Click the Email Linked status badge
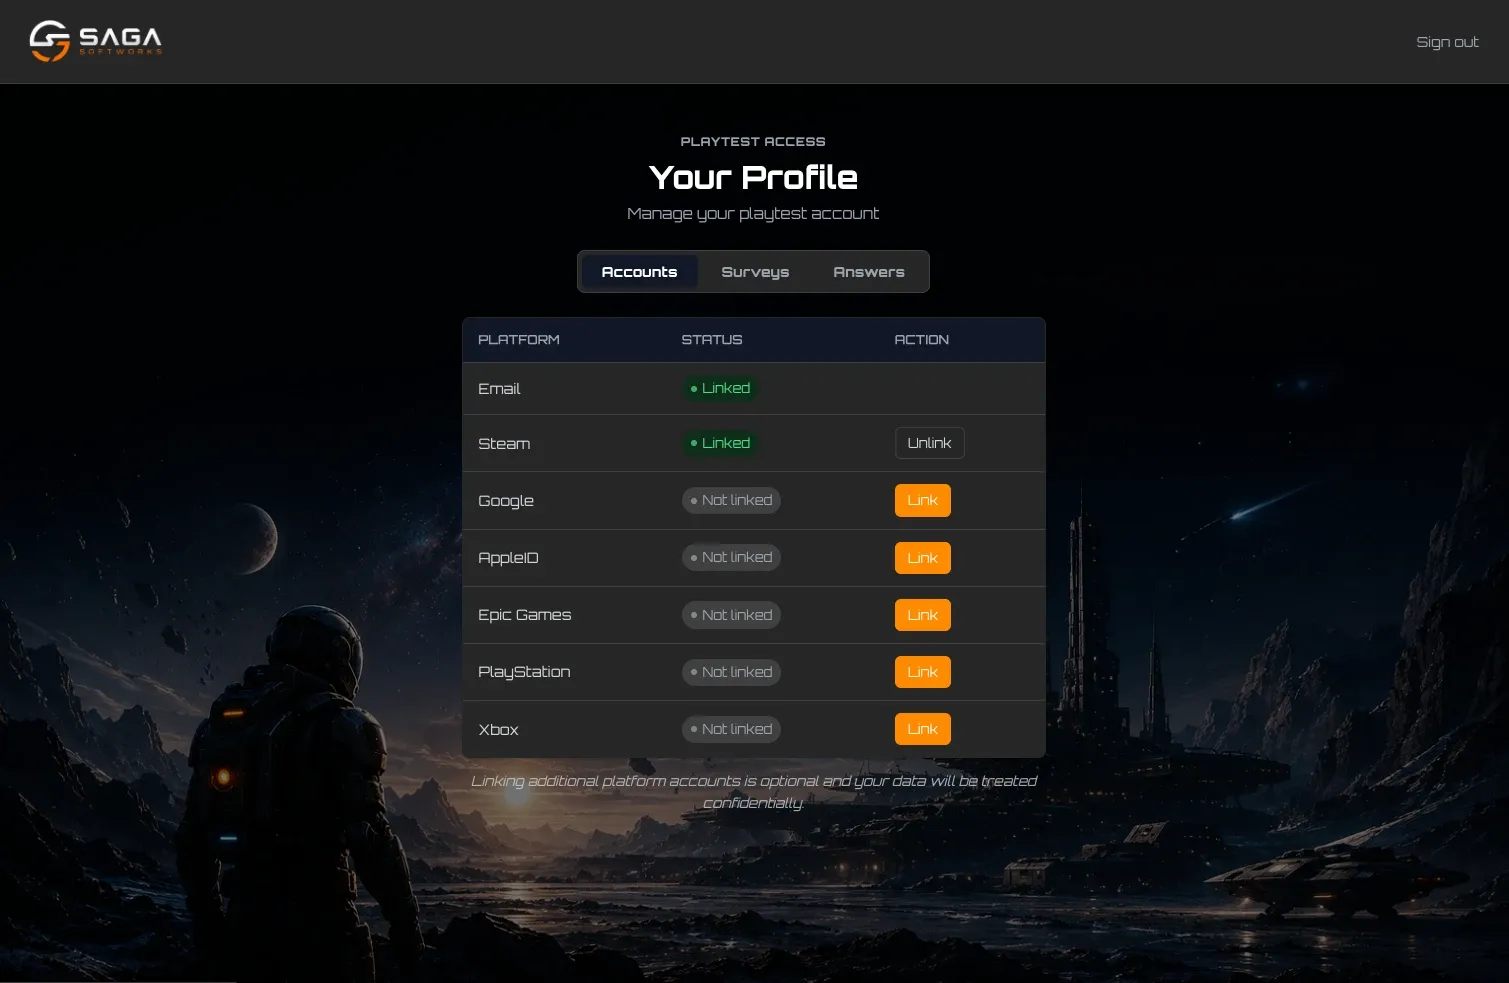Screen dimensions: 1509x983 pos(720,388)
